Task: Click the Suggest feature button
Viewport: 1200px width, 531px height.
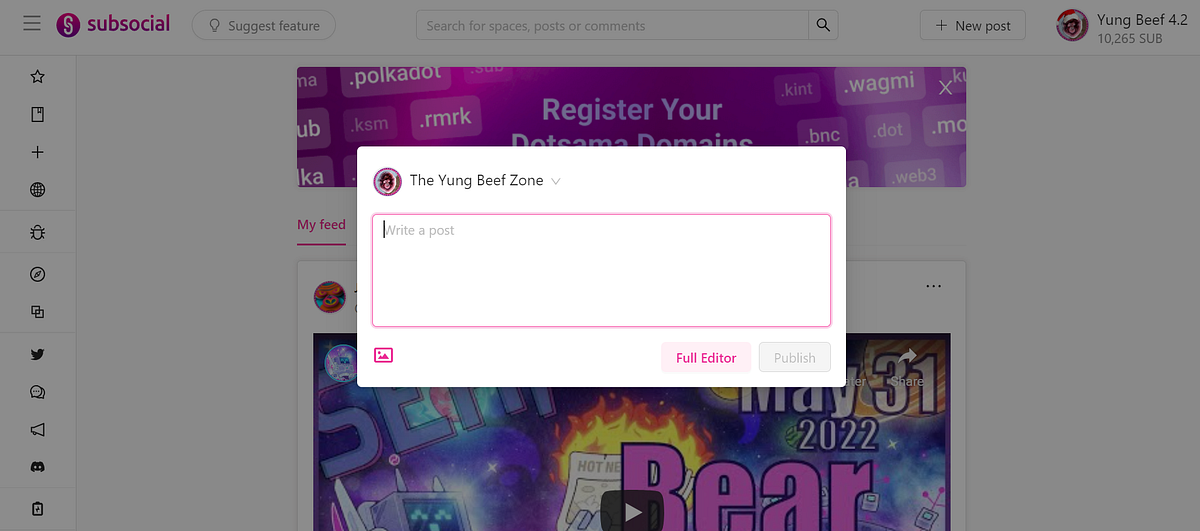Action: (x=263, y=25)
